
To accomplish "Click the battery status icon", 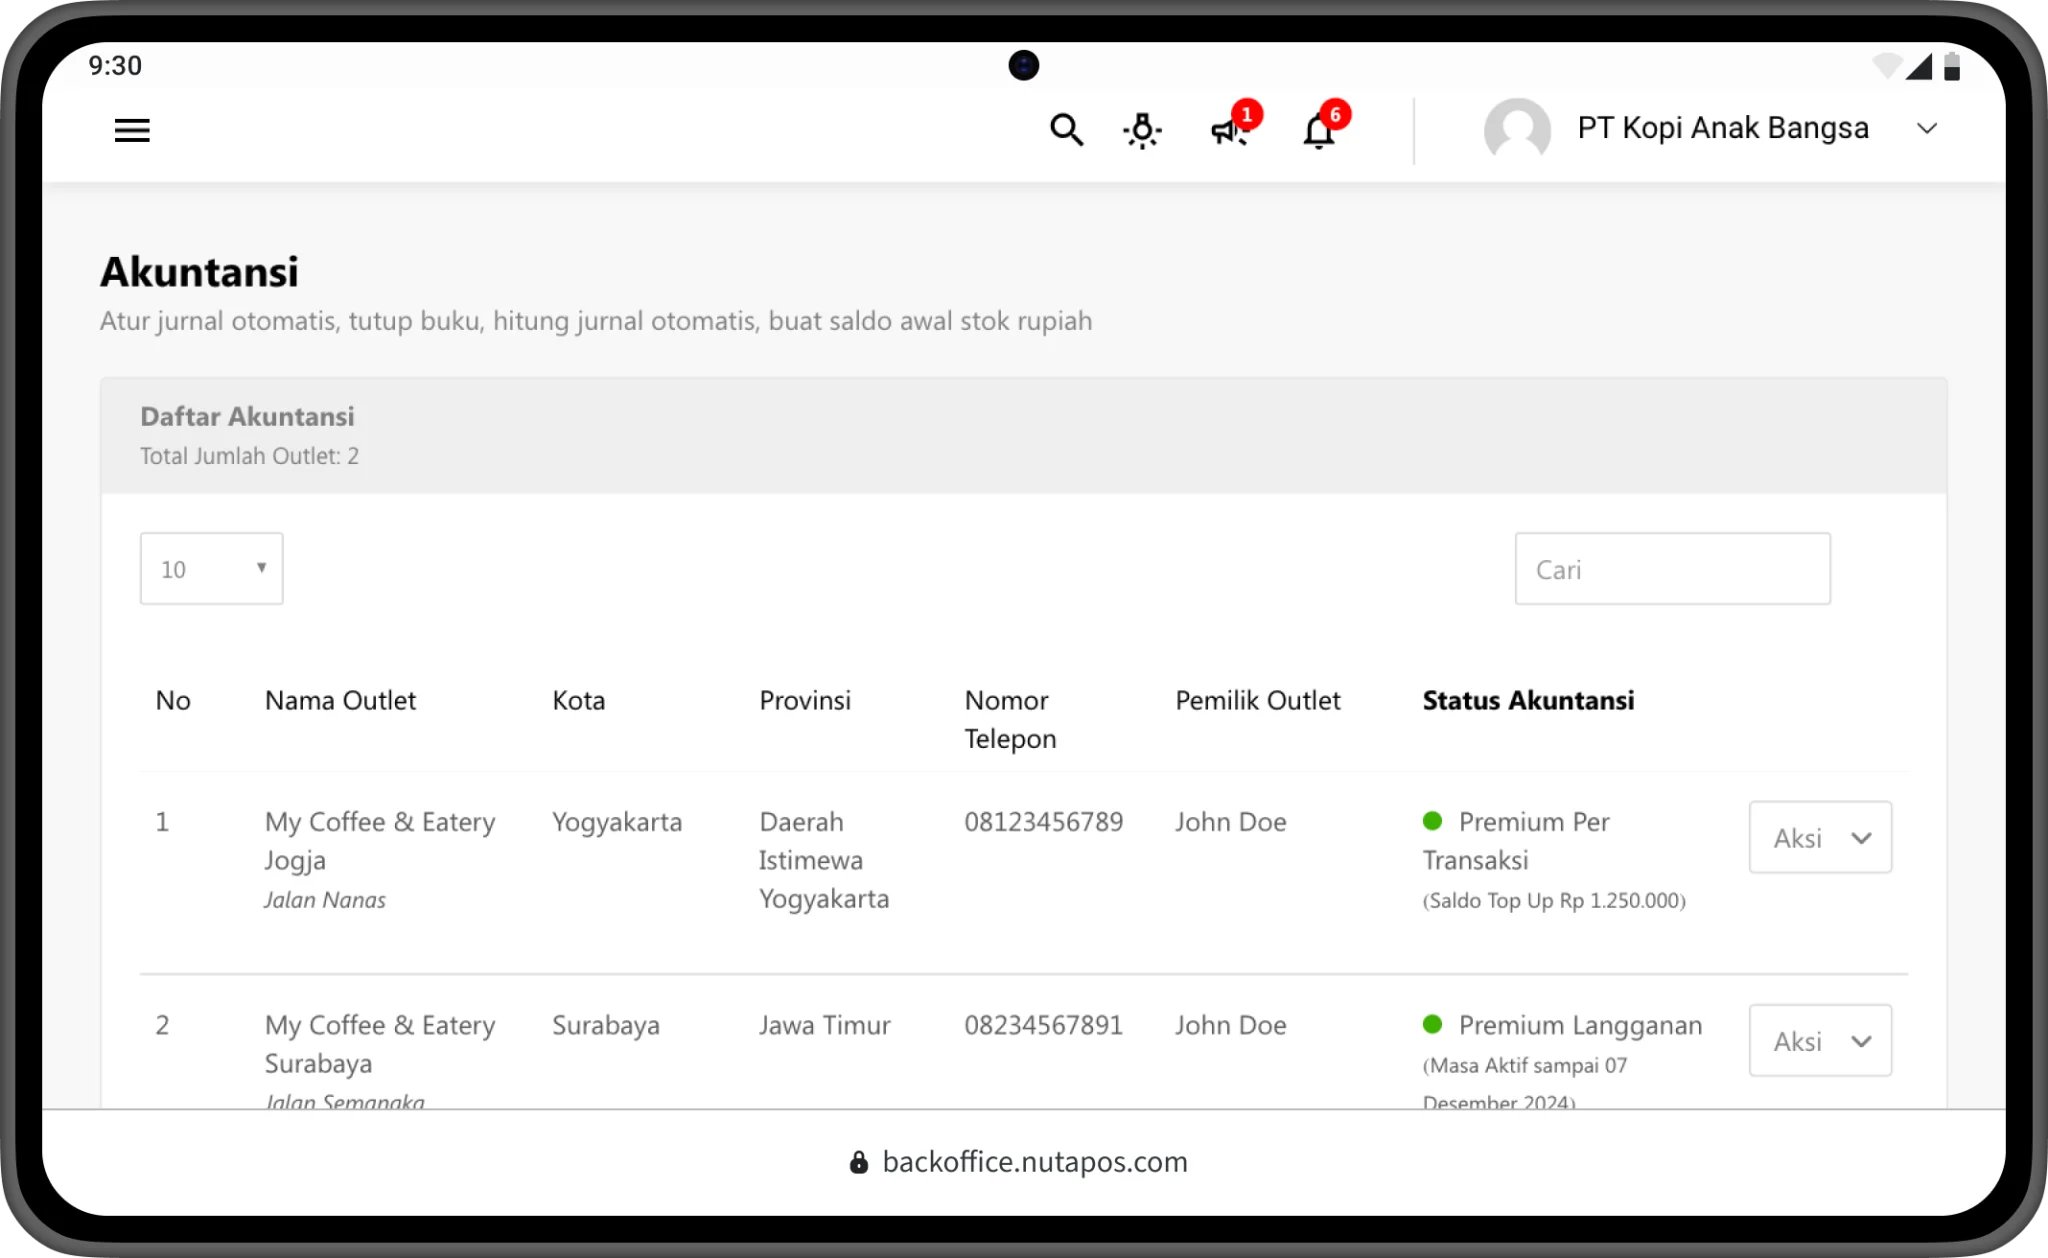I will [x=1951, y=67].
